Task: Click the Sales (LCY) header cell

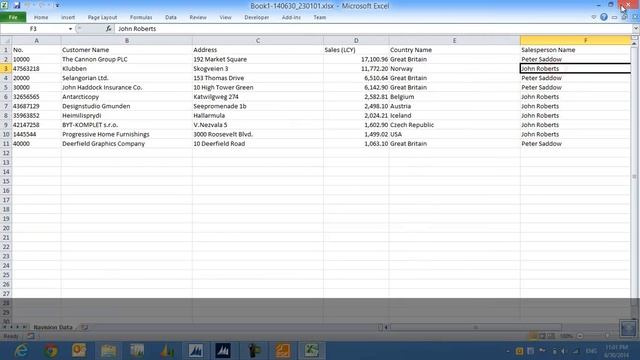Action: (x=356, y=50)
